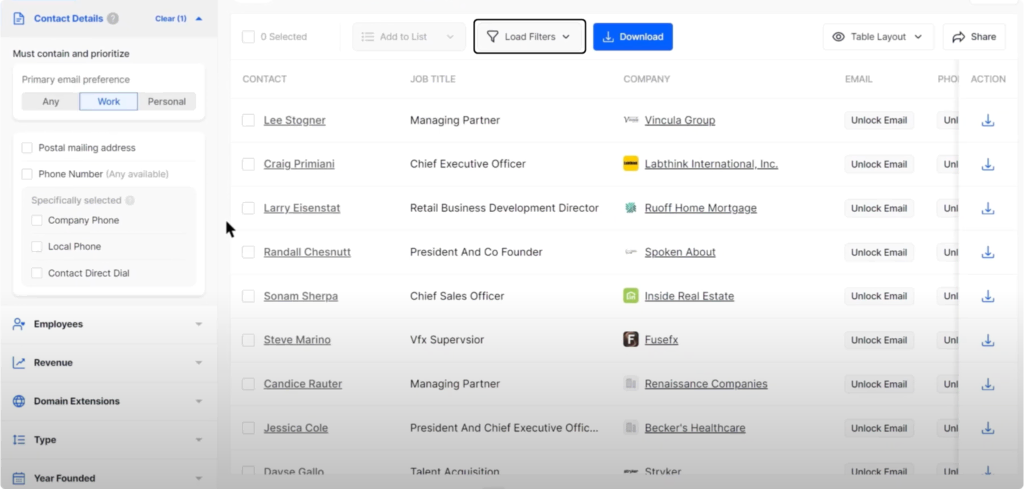The height and width of the screenshot is (489, 1024).
Task: Expand the Employees filter section
Action: [108, 324]
